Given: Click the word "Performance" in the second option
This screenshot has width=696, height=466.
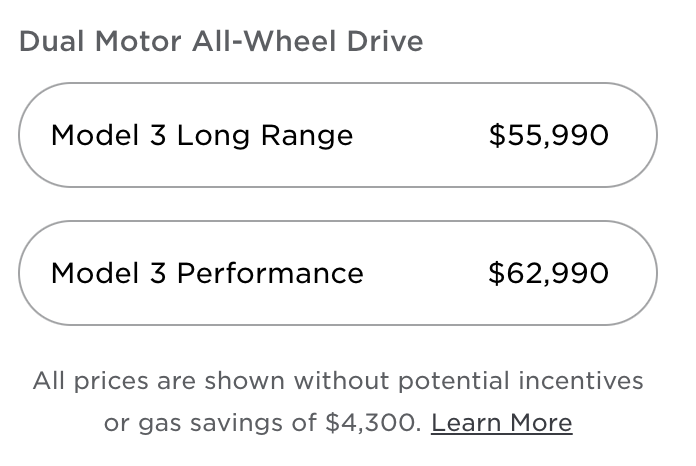Looking at the screenshot, I should pos(270,273).
